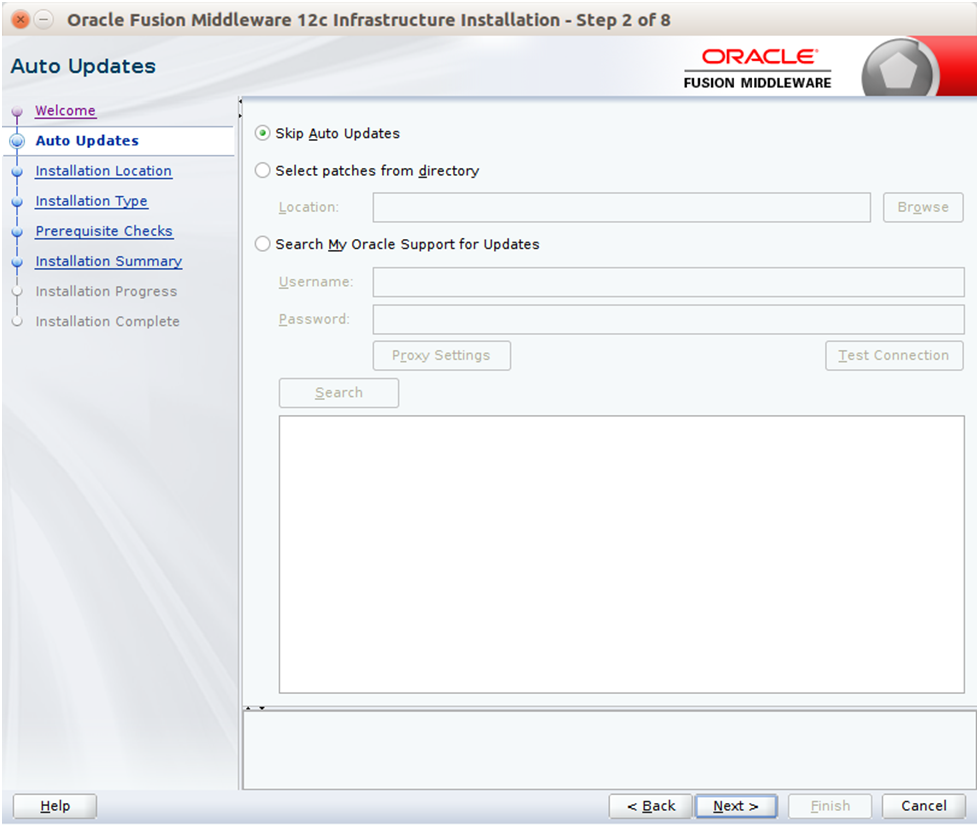Go Back to previous step
Viewport: 979px width, 827px height.
(x=651, y=806)
